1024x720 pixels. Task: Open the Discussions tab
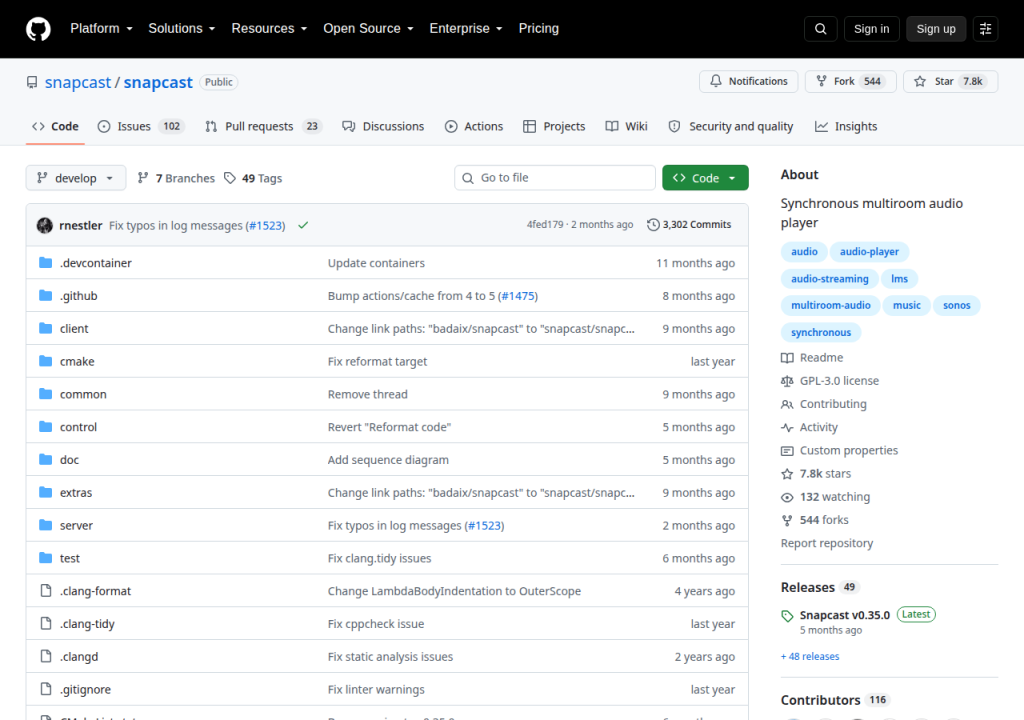coord(383,126)
